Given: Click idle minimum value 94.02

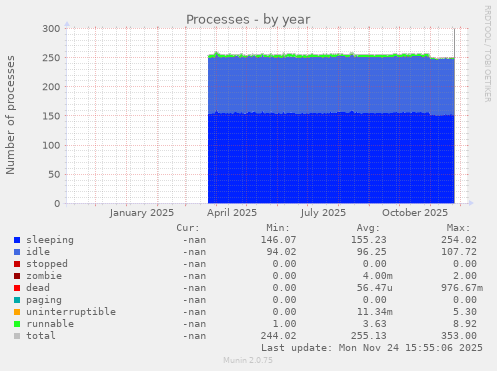Looking at the screenshot, I should click(281, 252).
